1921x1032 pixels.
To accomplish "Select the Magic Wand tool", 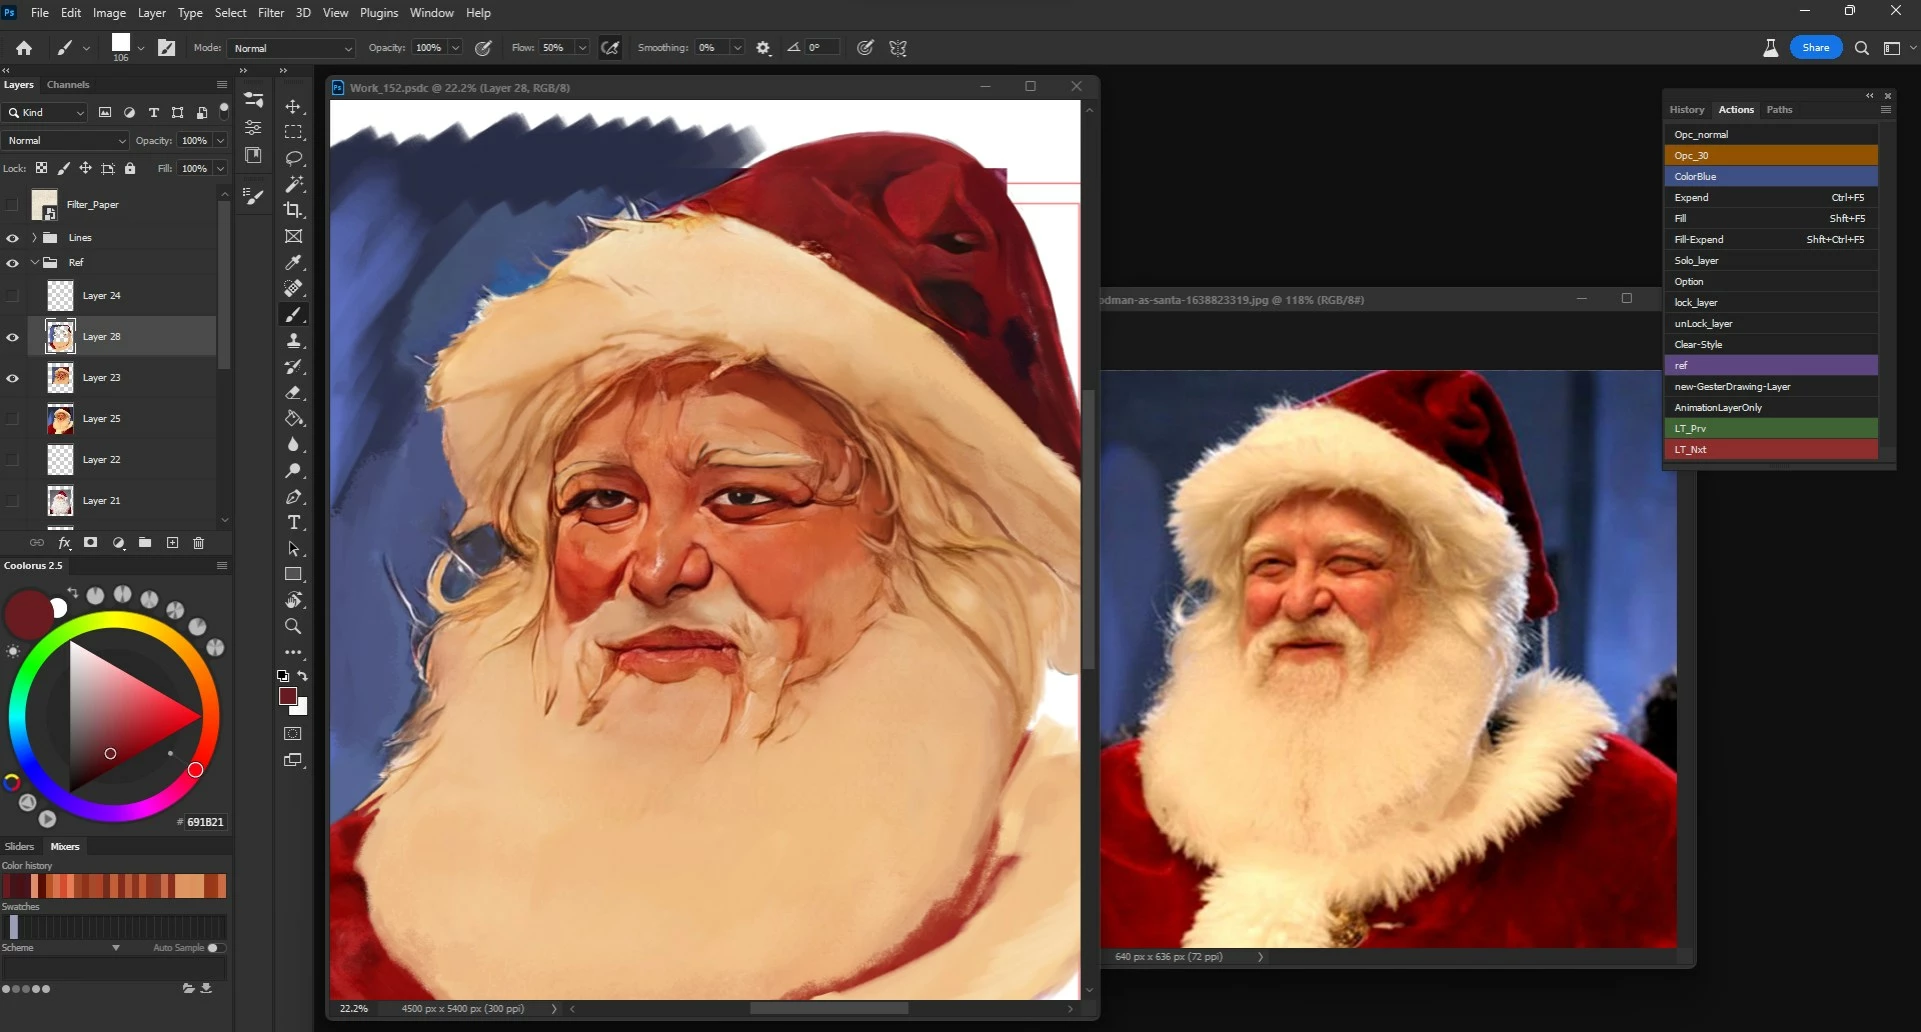I will click(293, 185).
